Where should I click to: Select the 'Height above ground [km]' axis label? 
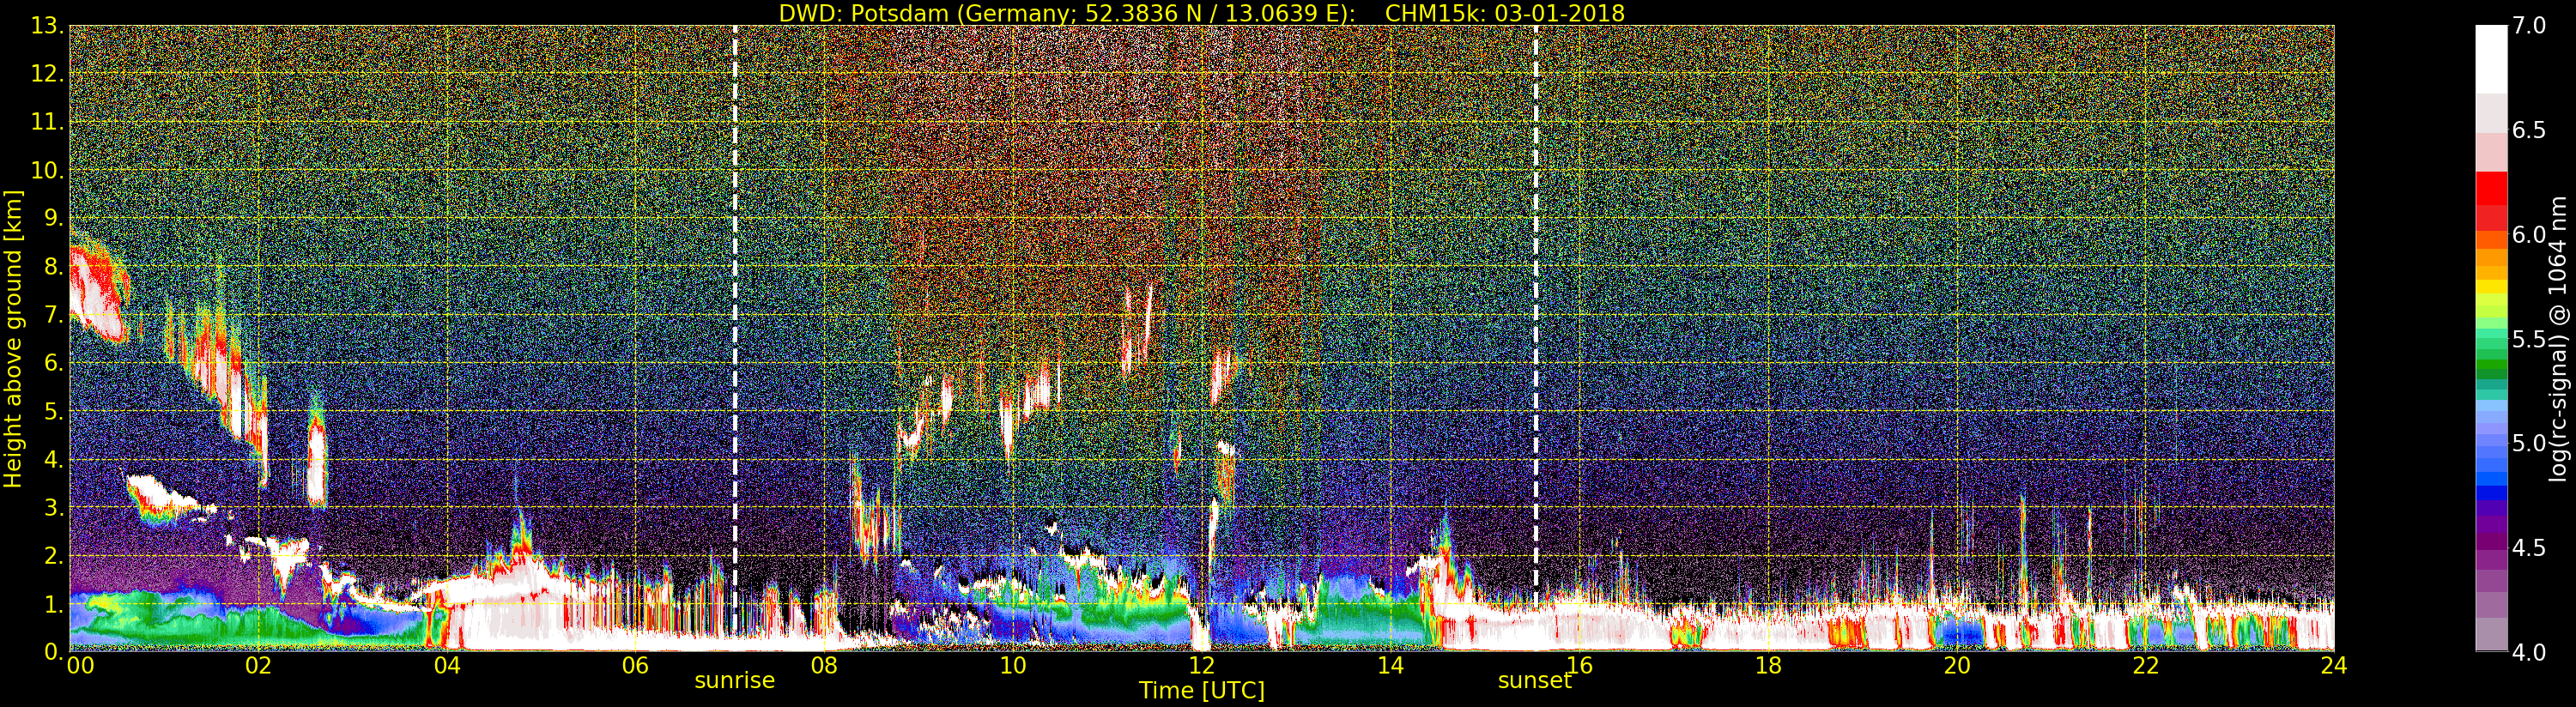pyautogui.click(x=13, y=339)
